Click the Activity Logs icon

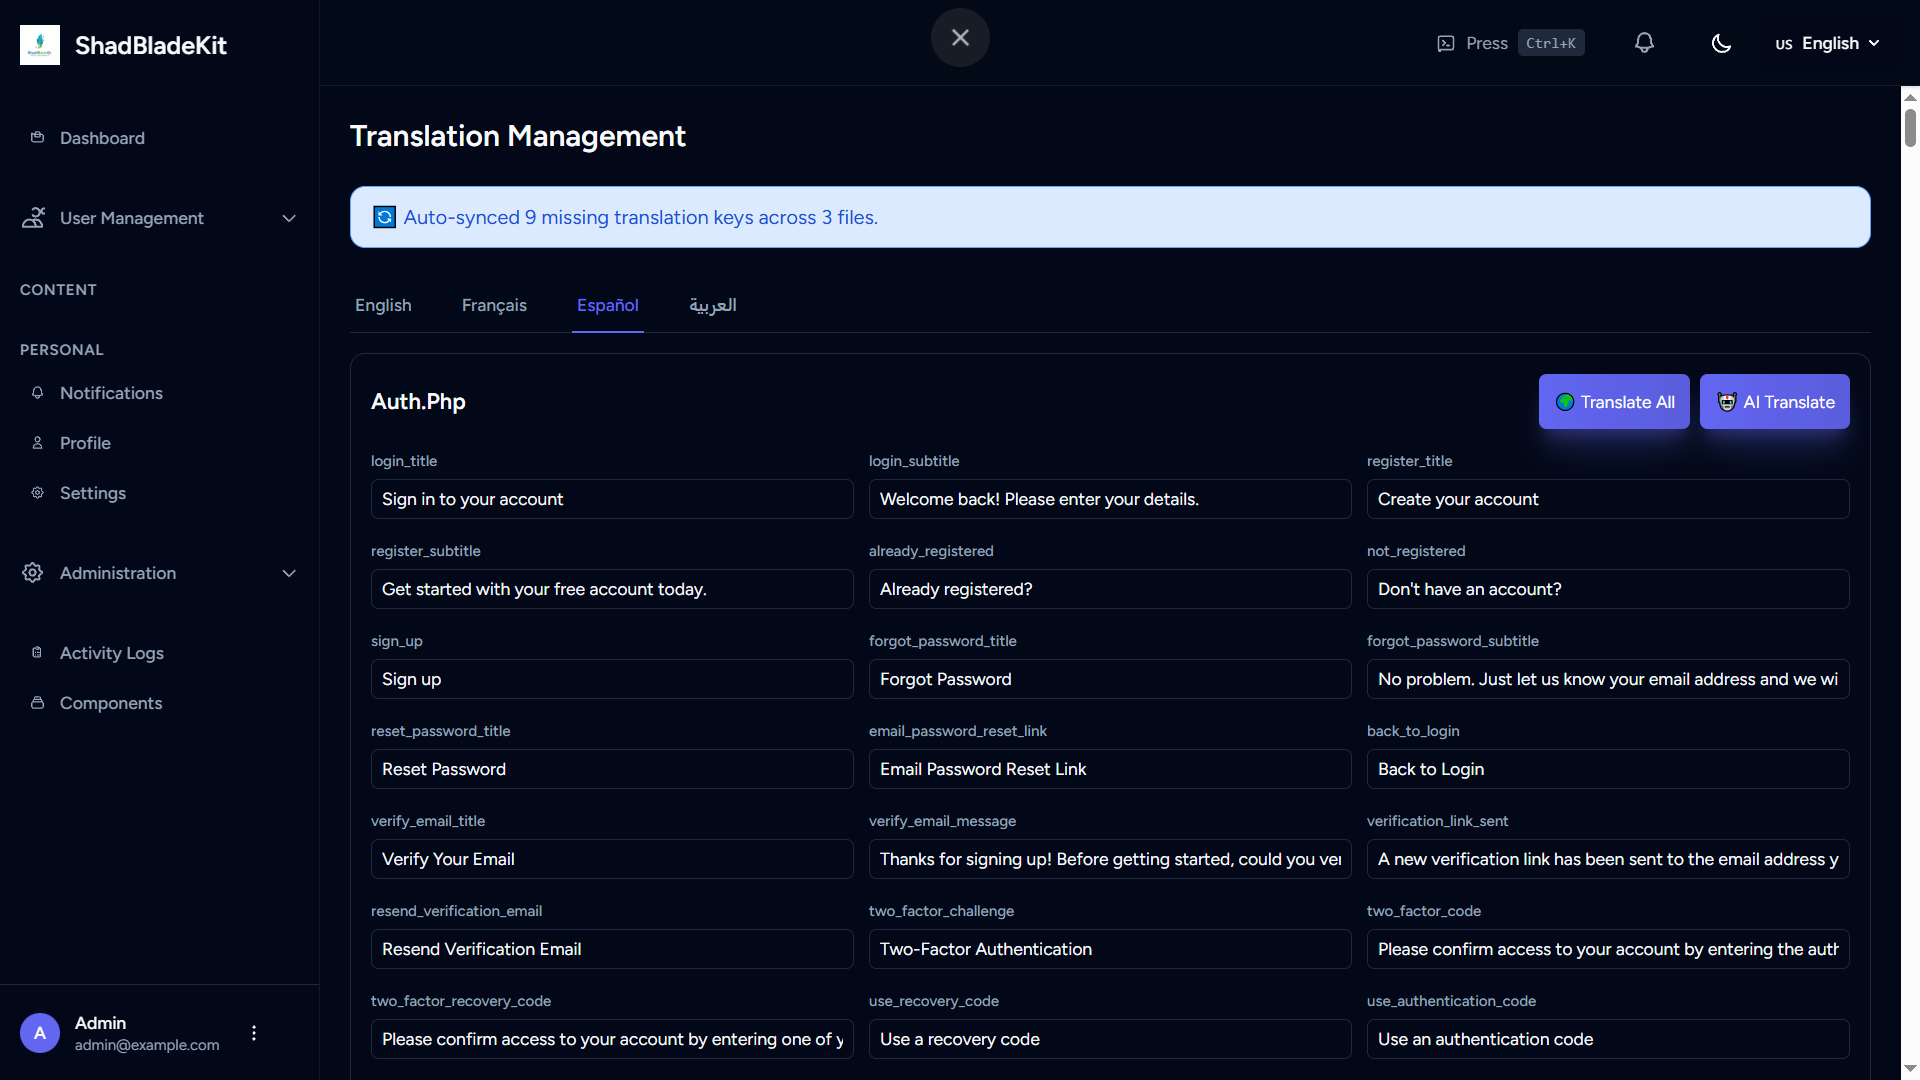(37, 653)
